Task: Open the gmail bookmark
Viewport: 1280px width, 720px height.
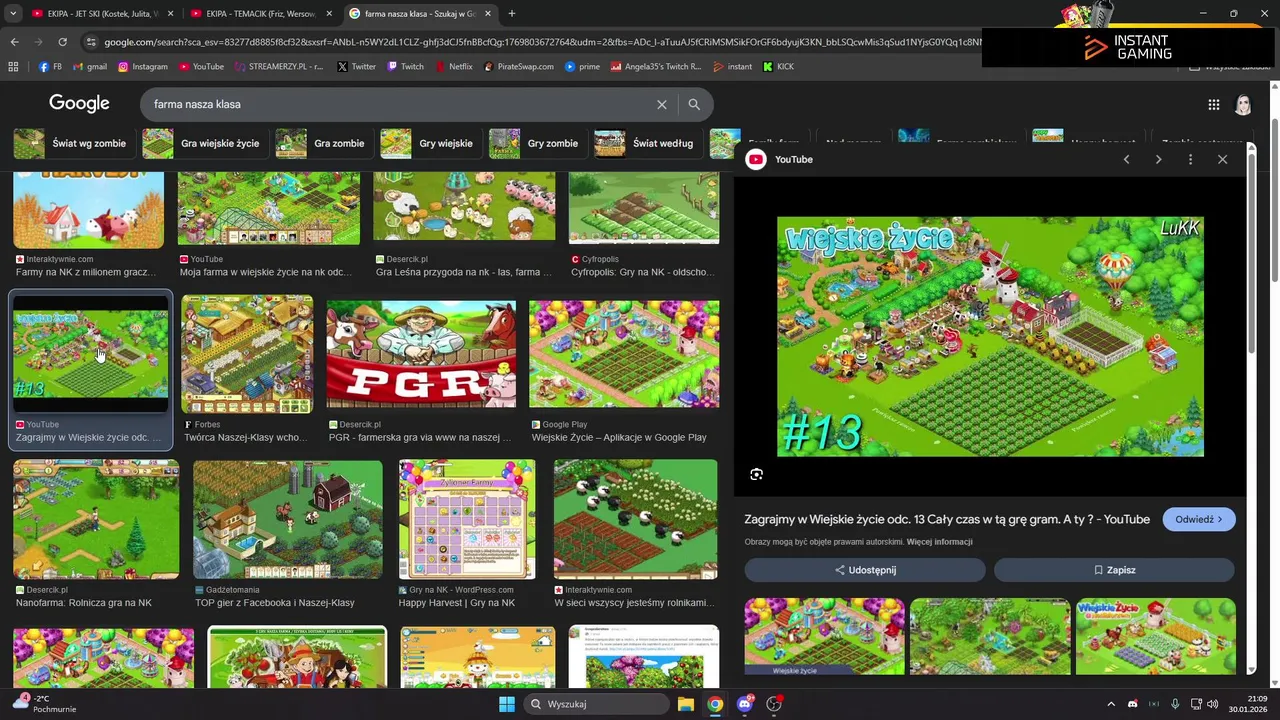Action: point(90,67)
